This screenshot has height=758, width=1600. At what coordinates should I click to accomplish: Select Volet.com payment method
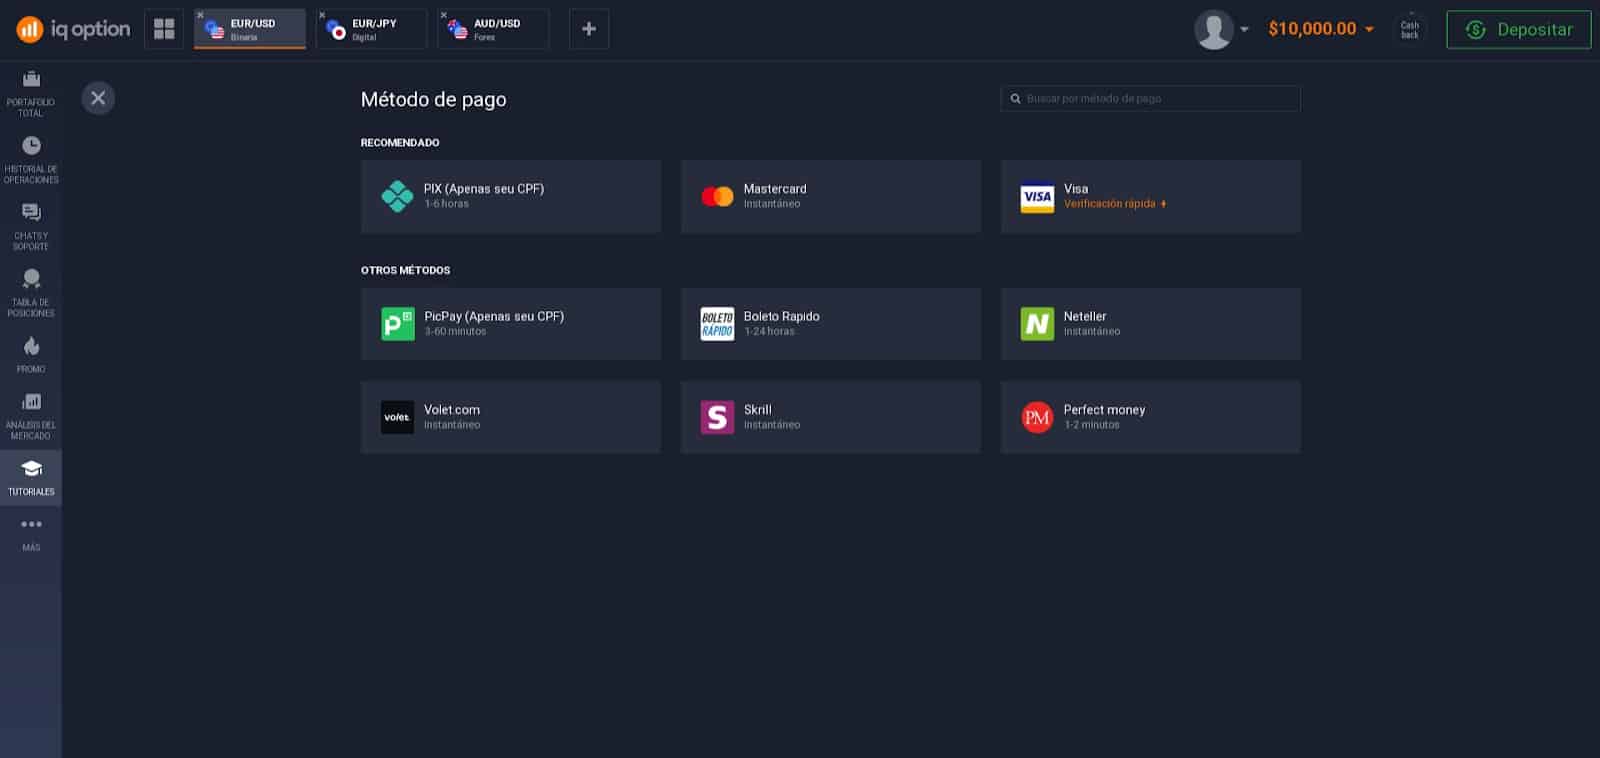(x=511, y=417)
